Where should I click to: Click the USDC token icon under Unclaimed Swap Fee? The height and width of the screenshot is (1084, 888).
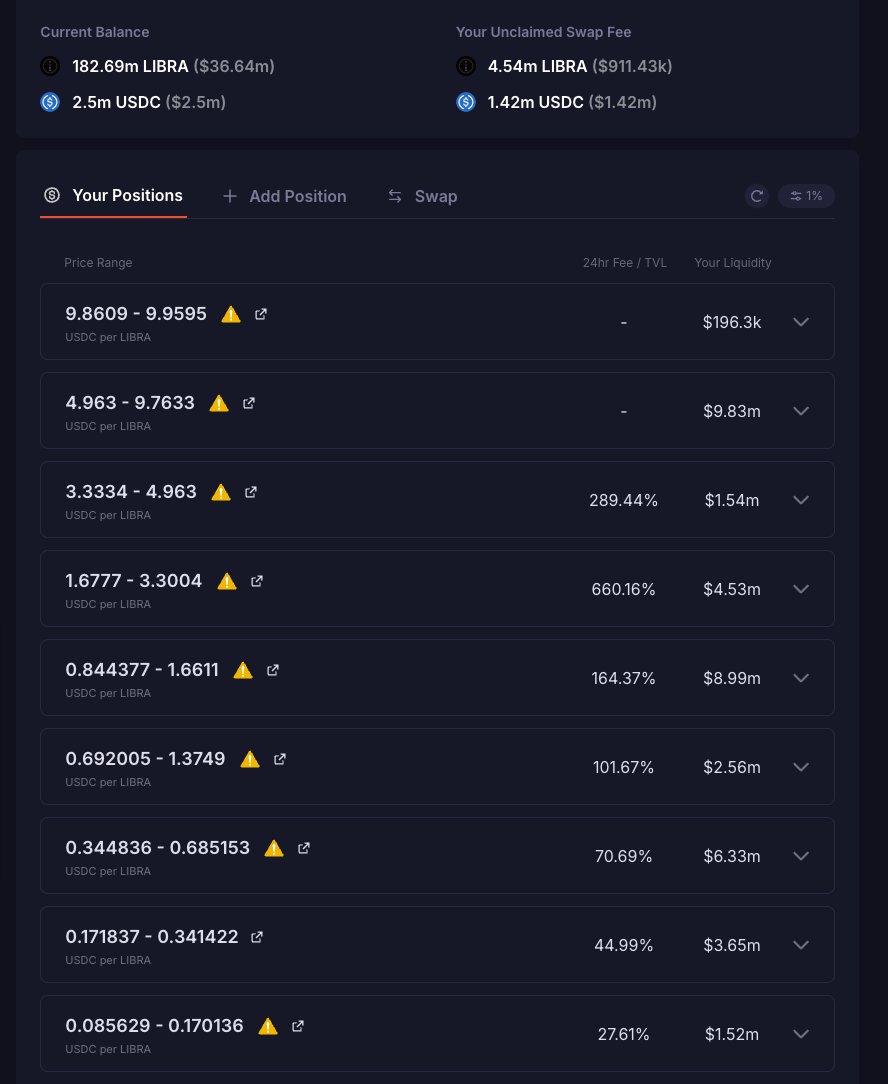click(466, 102)
